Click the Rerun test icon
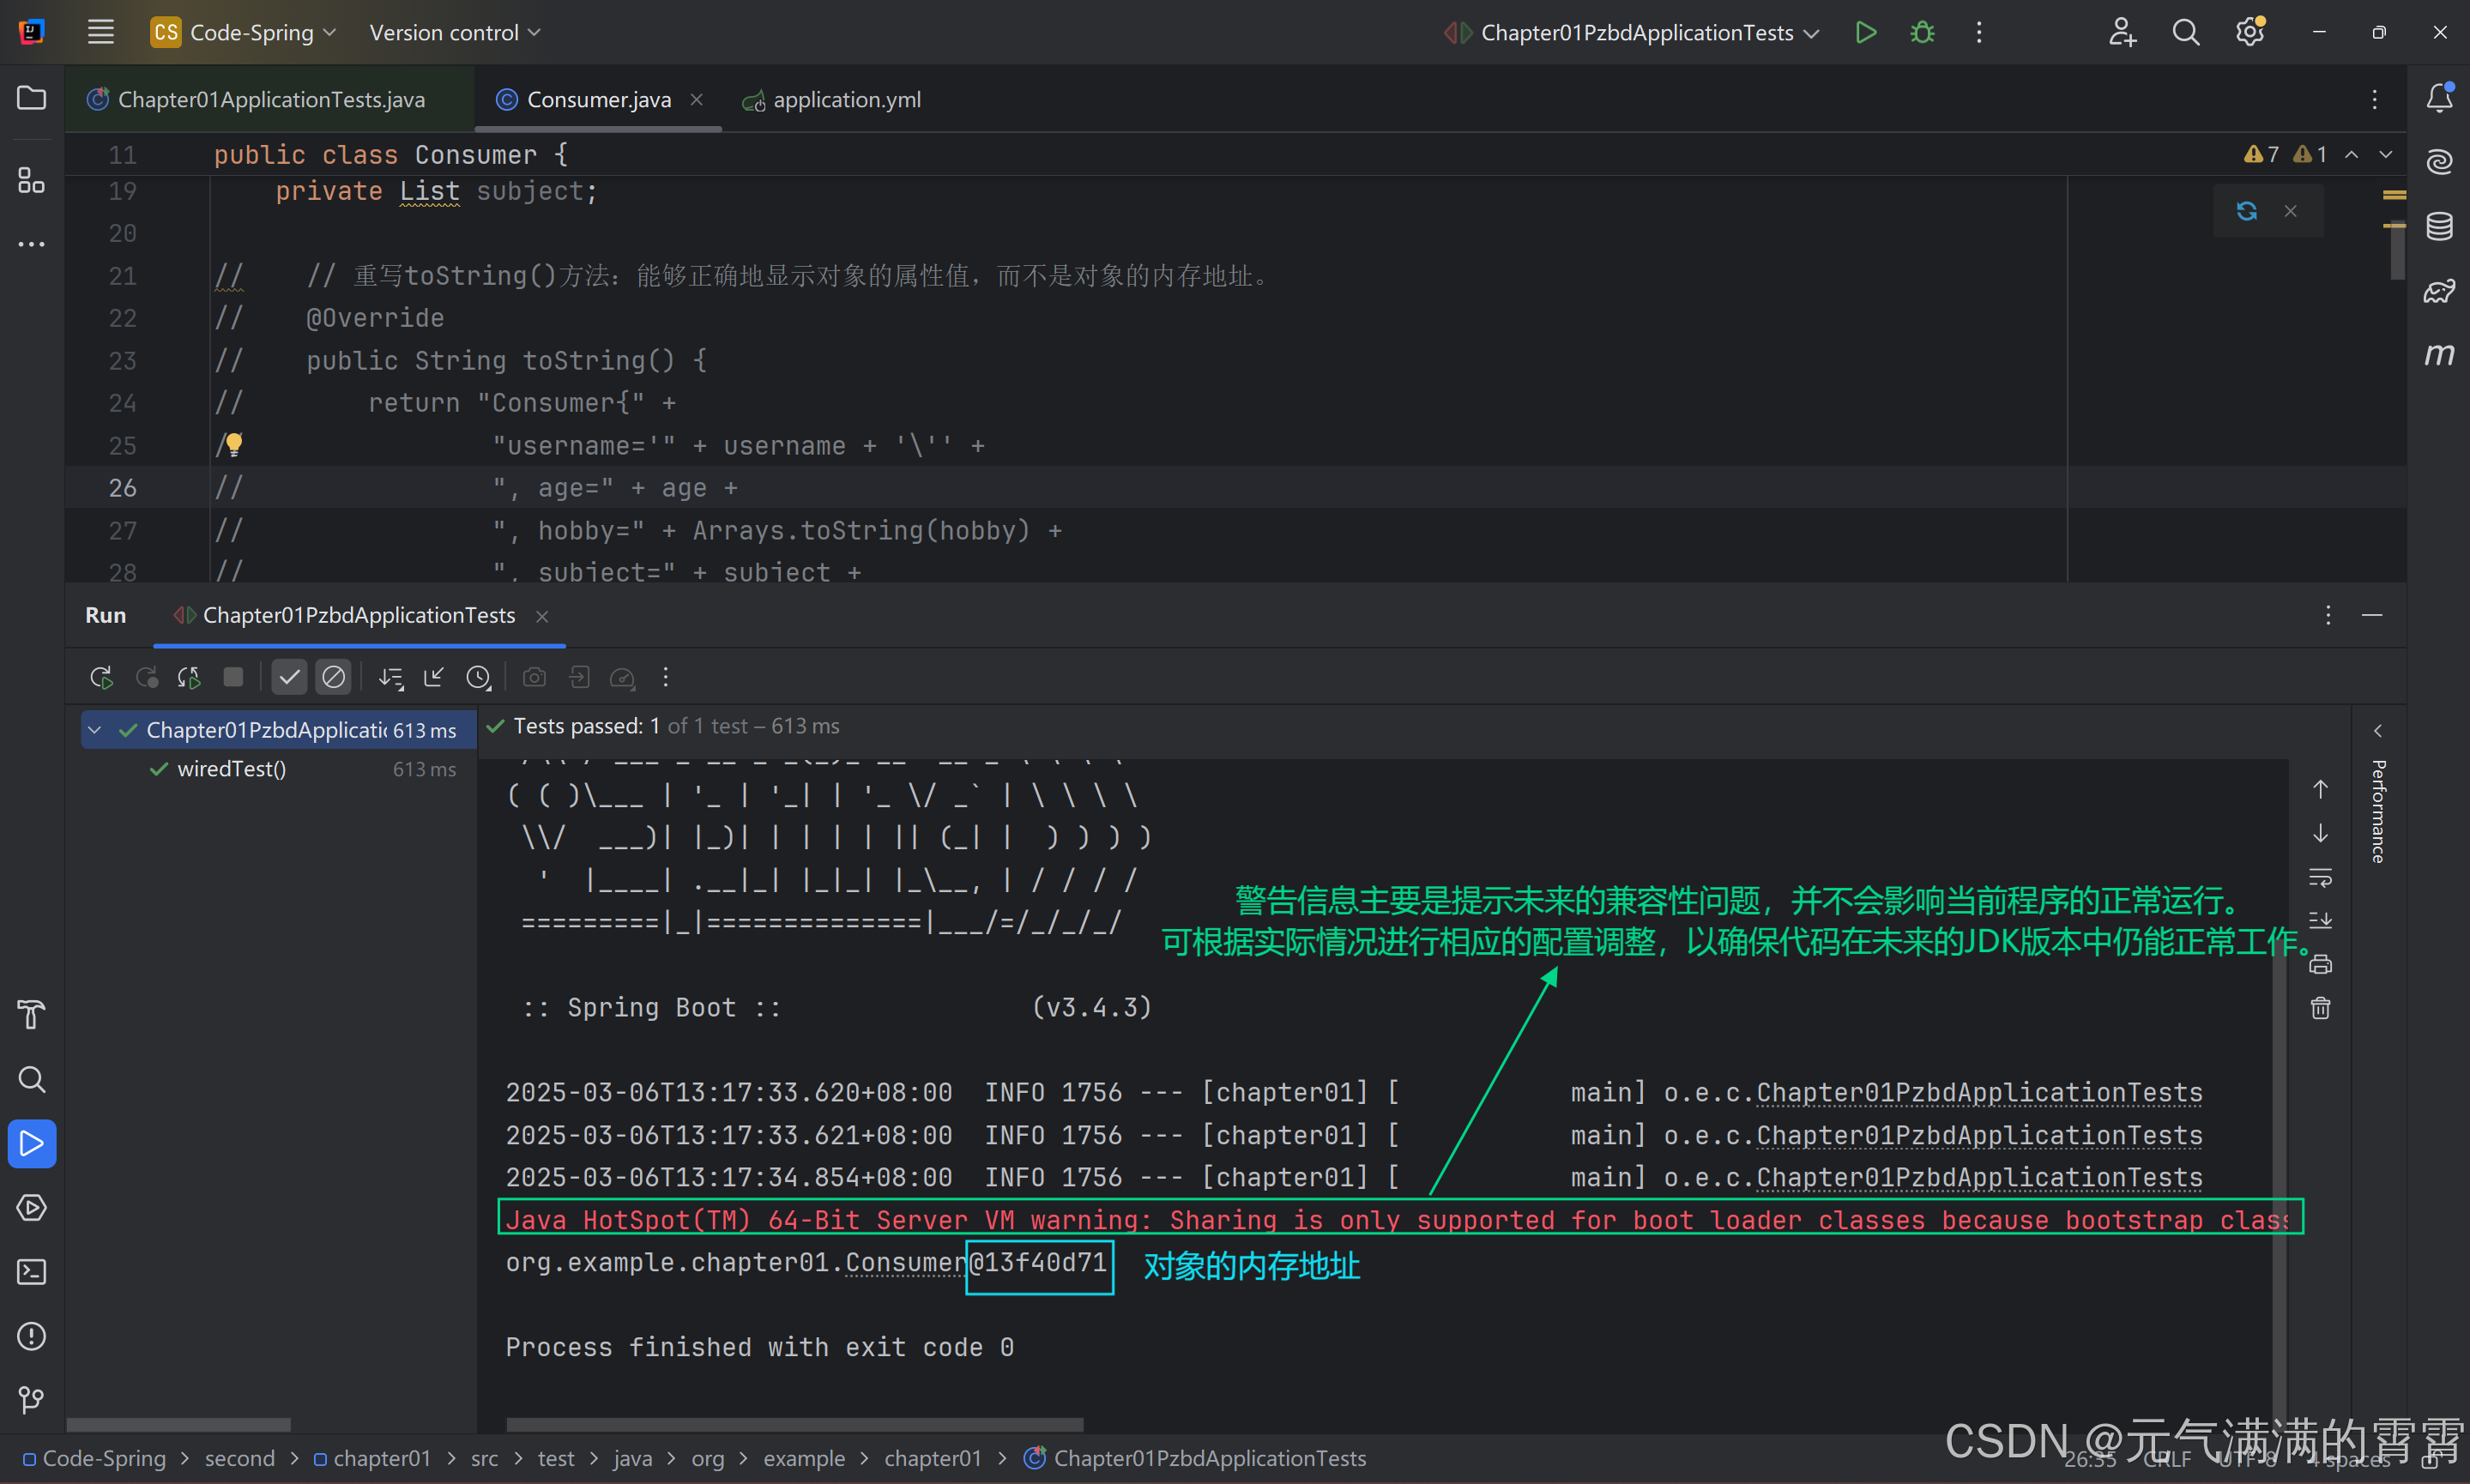This screenshot has width=2470, height=1484. coord(101,677)
